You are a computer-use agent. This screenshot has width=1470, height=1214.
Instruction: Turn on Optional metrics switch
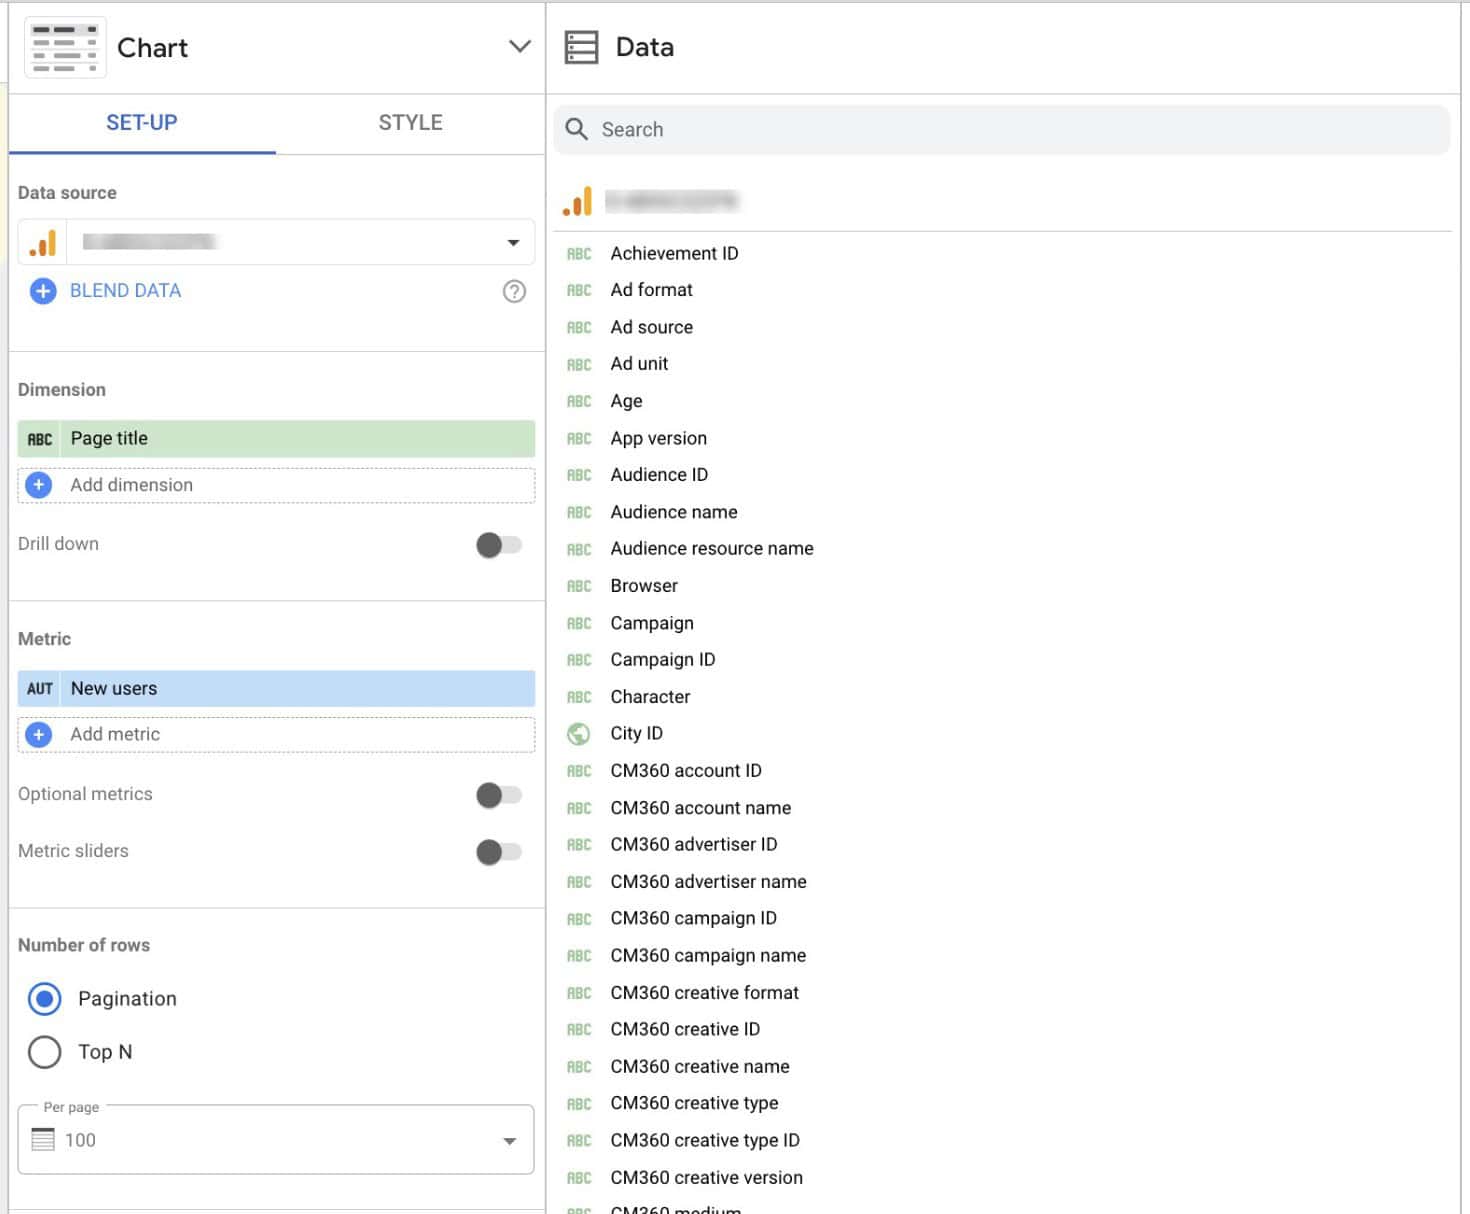coord(499,795)
